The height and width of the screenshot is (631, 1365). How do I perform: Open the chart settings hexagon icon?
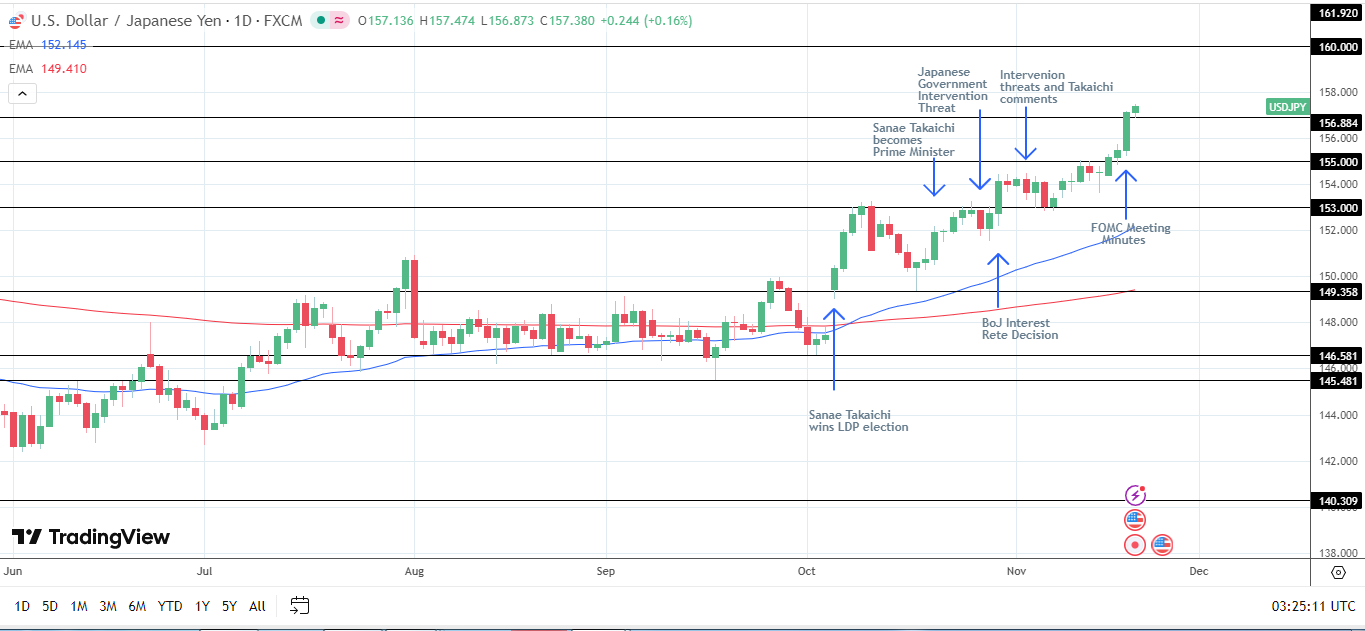[1338, 572]
